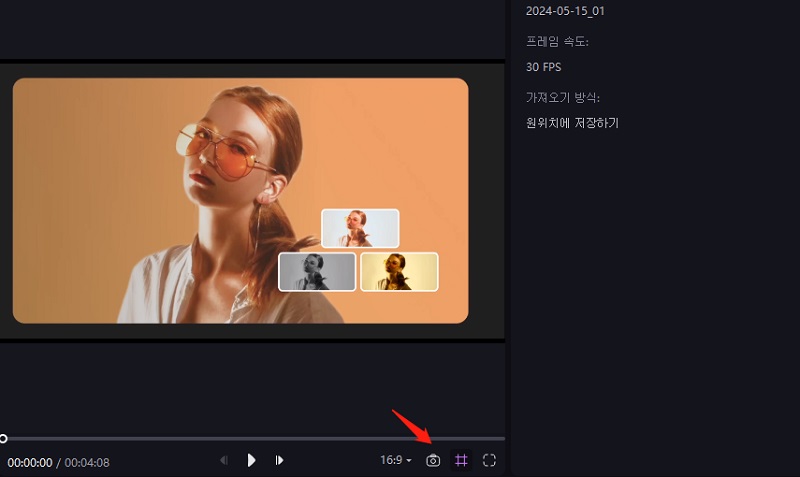The width and height of the screenshot is (800, 477).
Task: Step back to the previous frame
Action: [x=224, y=461]
